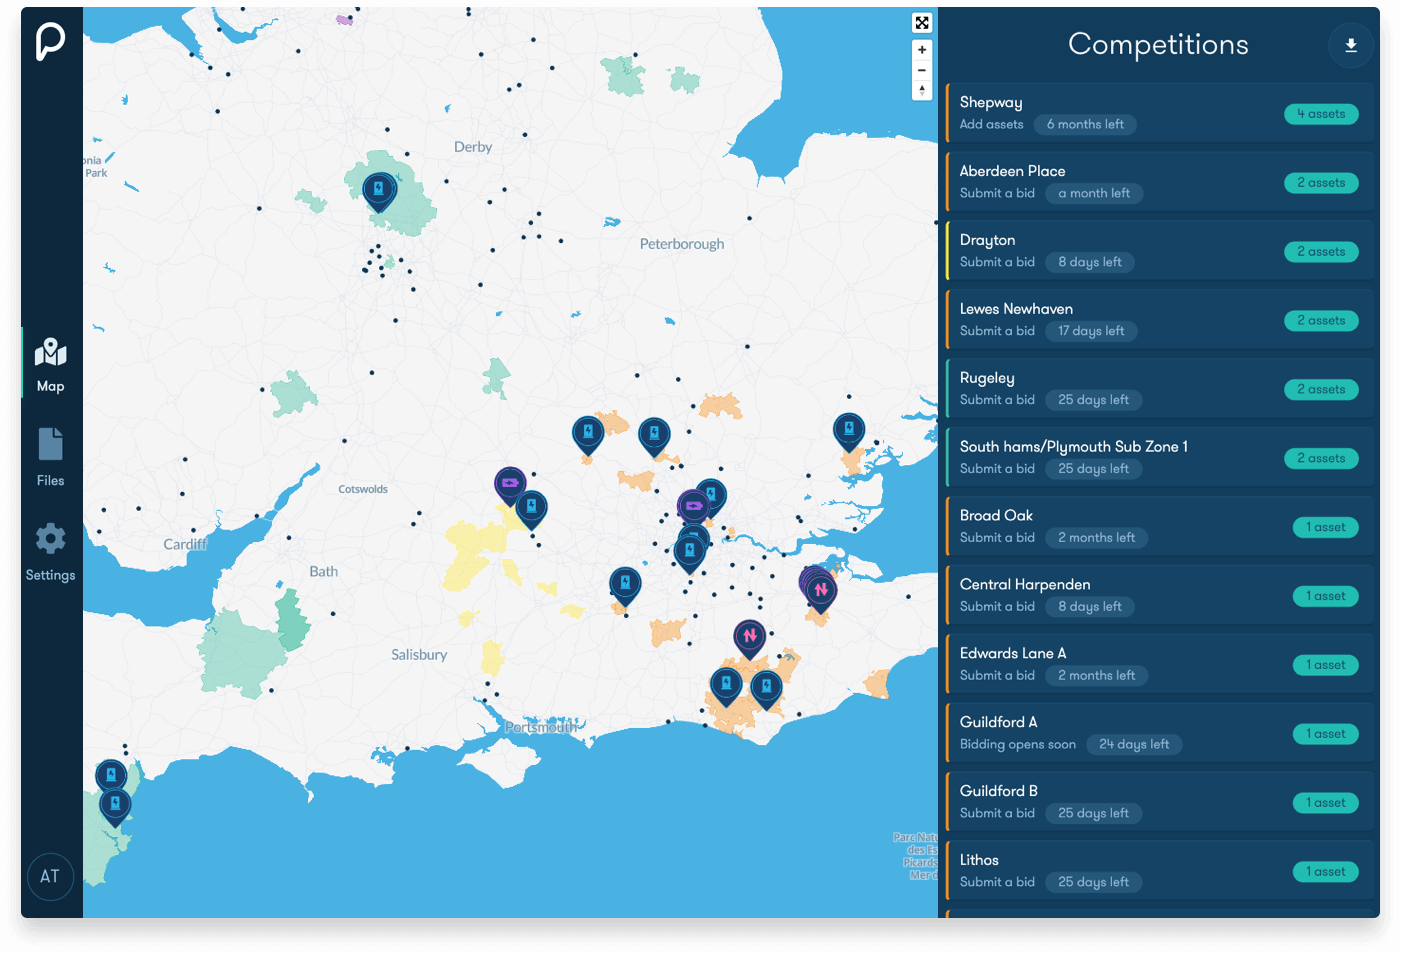Open the Rugeley competition

(x=1159, y=388)
